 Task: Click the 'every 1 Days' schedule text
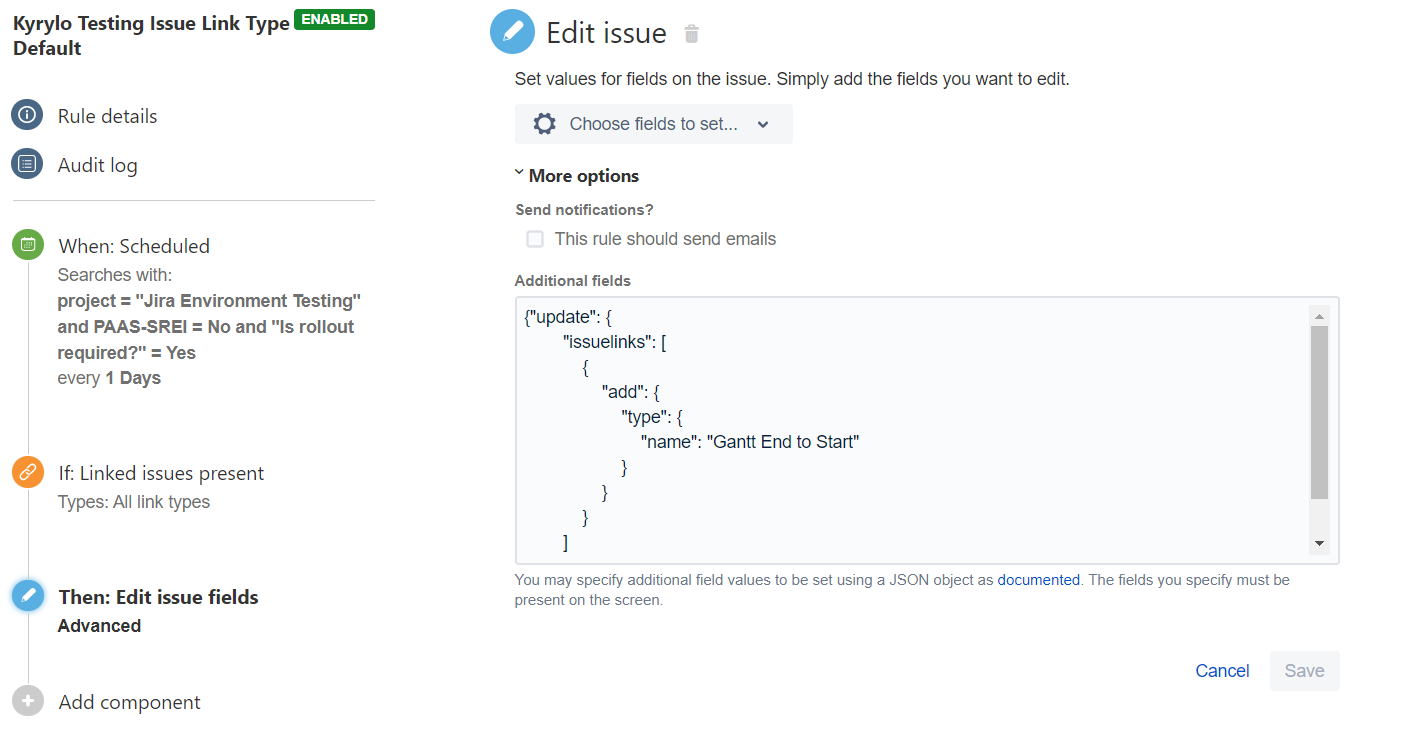click(109, 378)
